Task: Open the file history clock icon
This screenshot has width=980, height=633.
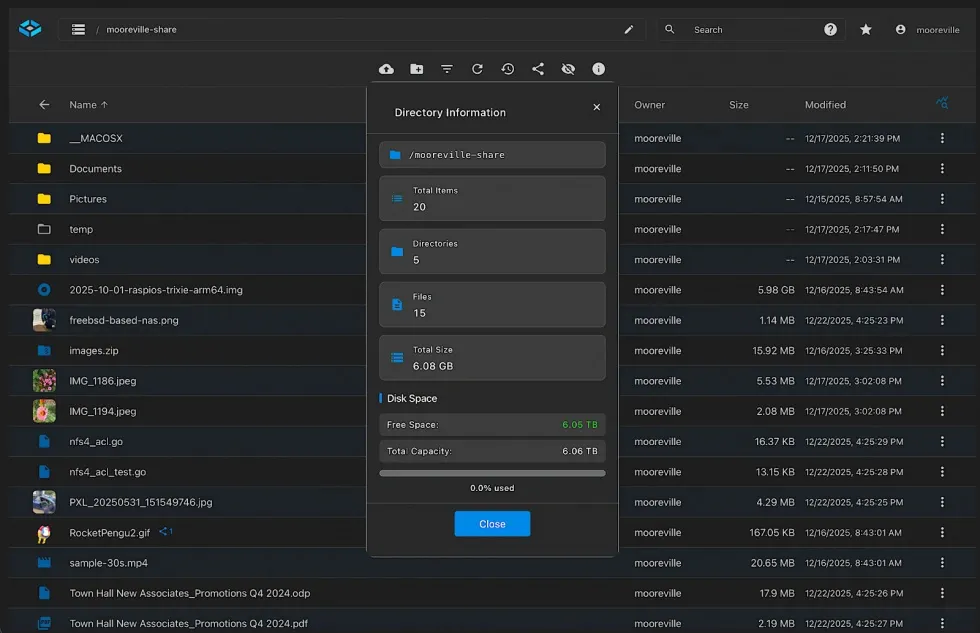Action: click(507, 69)
